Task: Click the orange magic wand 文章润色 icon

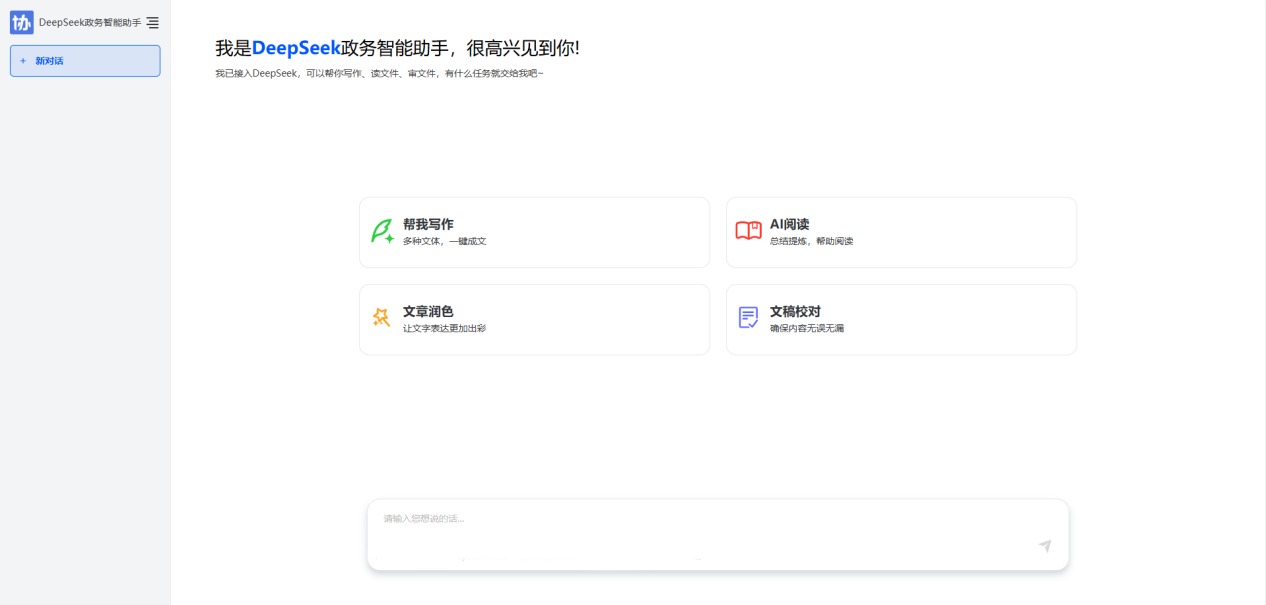Action: tap(381, 317)
